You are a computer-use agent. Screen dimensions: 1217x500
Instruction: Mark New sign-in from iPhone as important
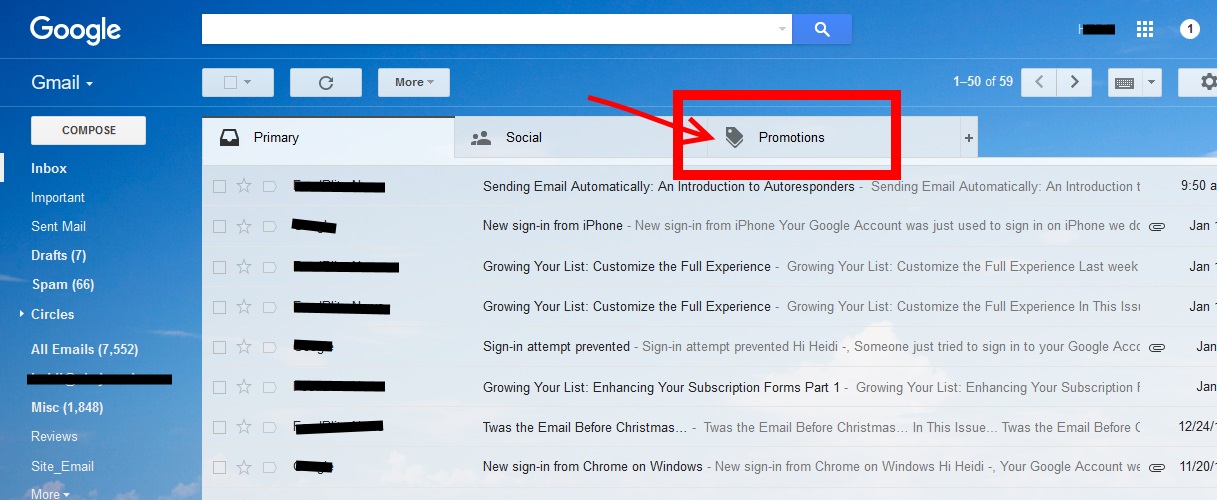[269, 226]
